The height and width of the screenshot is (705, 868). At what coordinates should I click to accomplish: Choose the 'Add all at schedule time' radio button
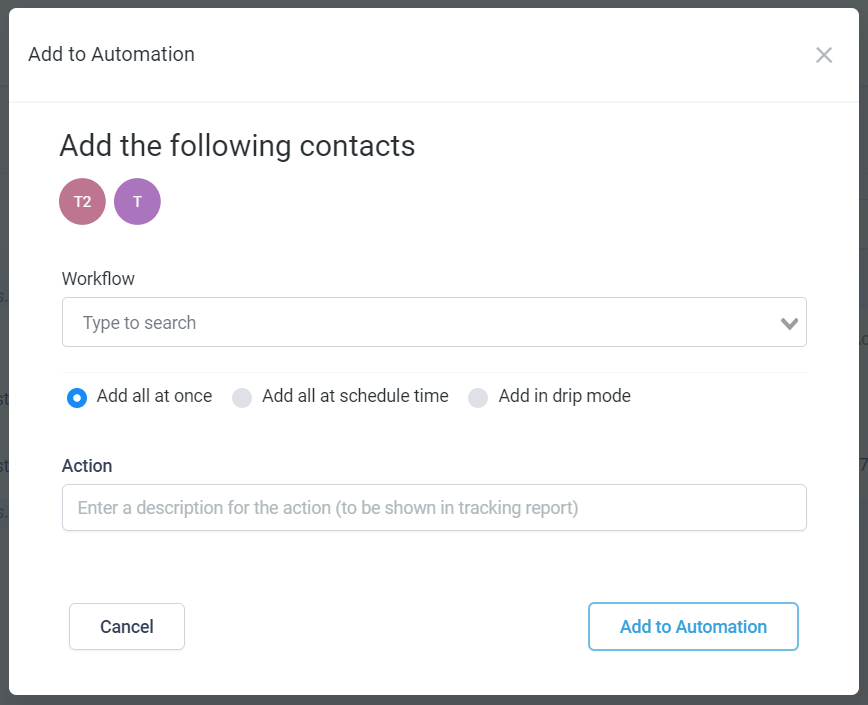click(242, 397)
